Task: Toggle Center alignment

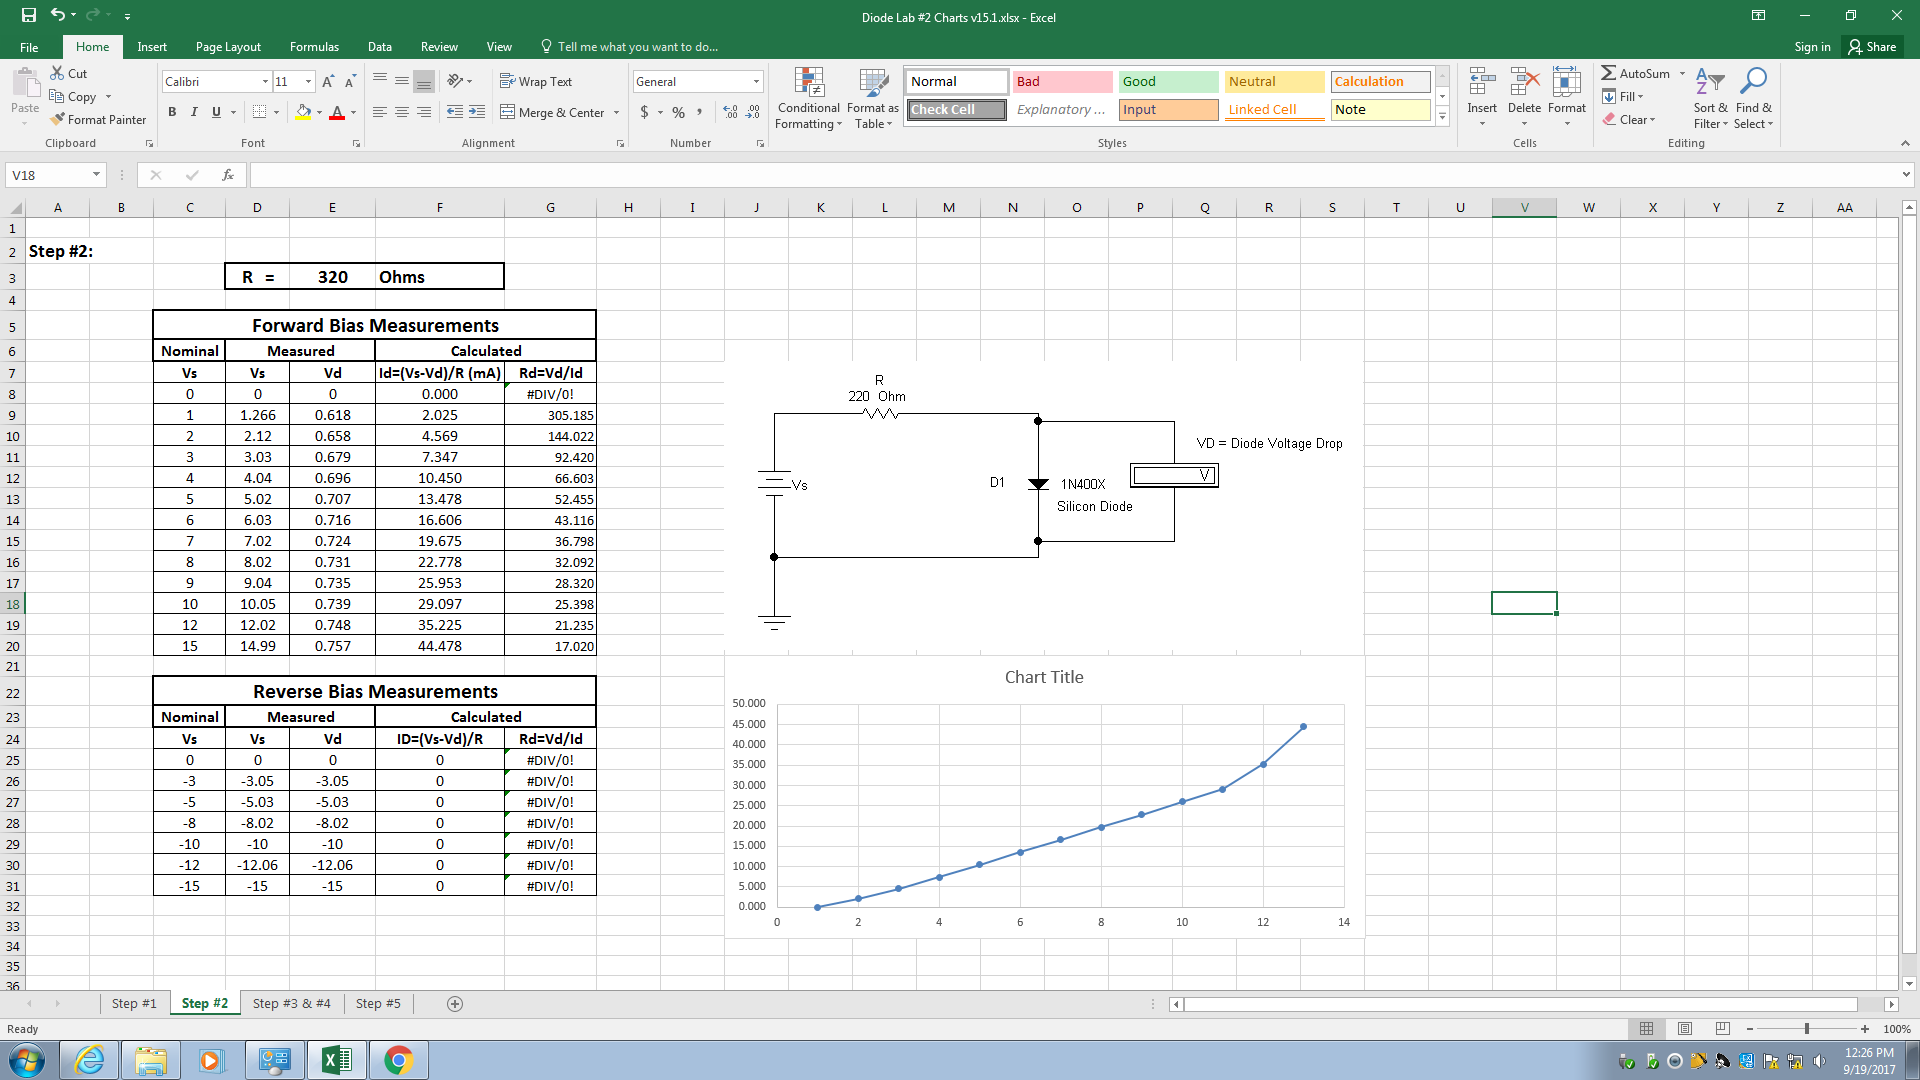Action: tap(402, 112)
